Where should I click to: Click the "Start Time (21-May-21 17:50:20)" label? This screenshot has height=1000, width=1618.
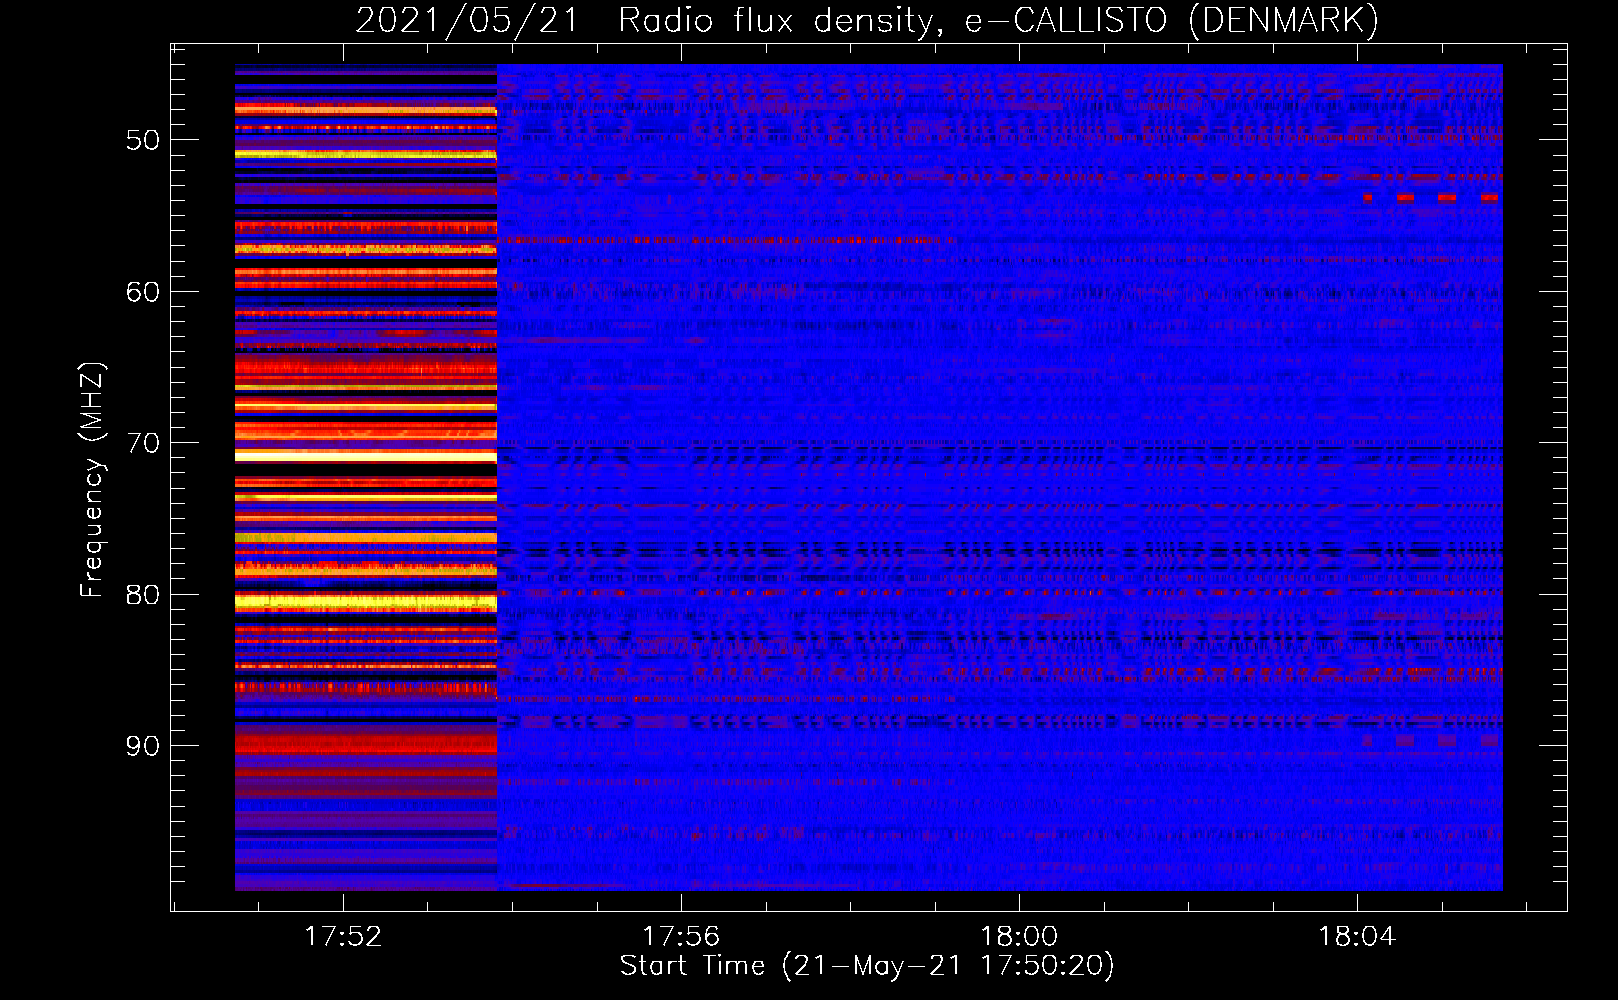point(867,966)
